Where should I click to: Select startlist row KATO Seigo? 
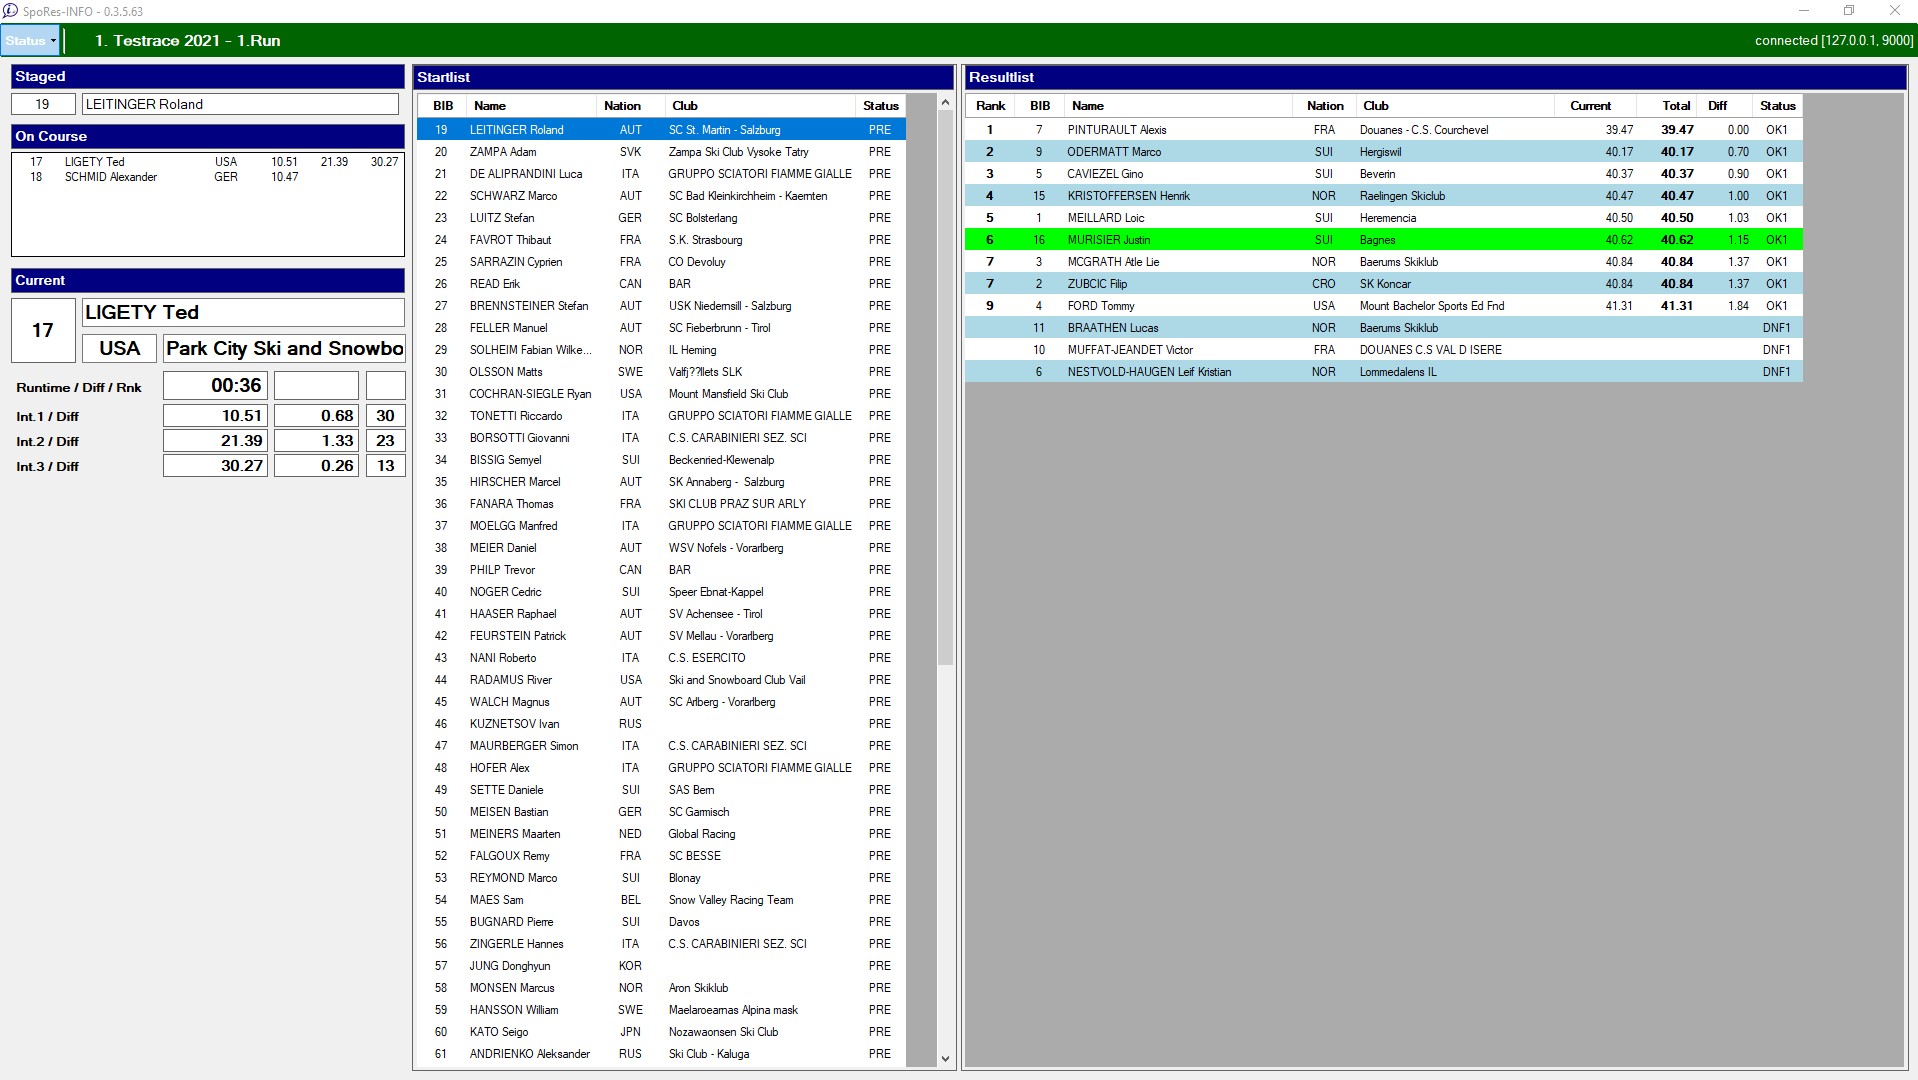661,1032
